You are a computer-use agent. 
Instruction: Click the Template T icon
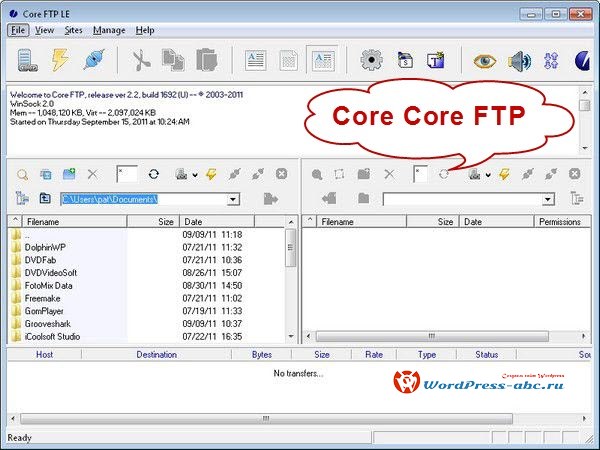coord(436,60)
